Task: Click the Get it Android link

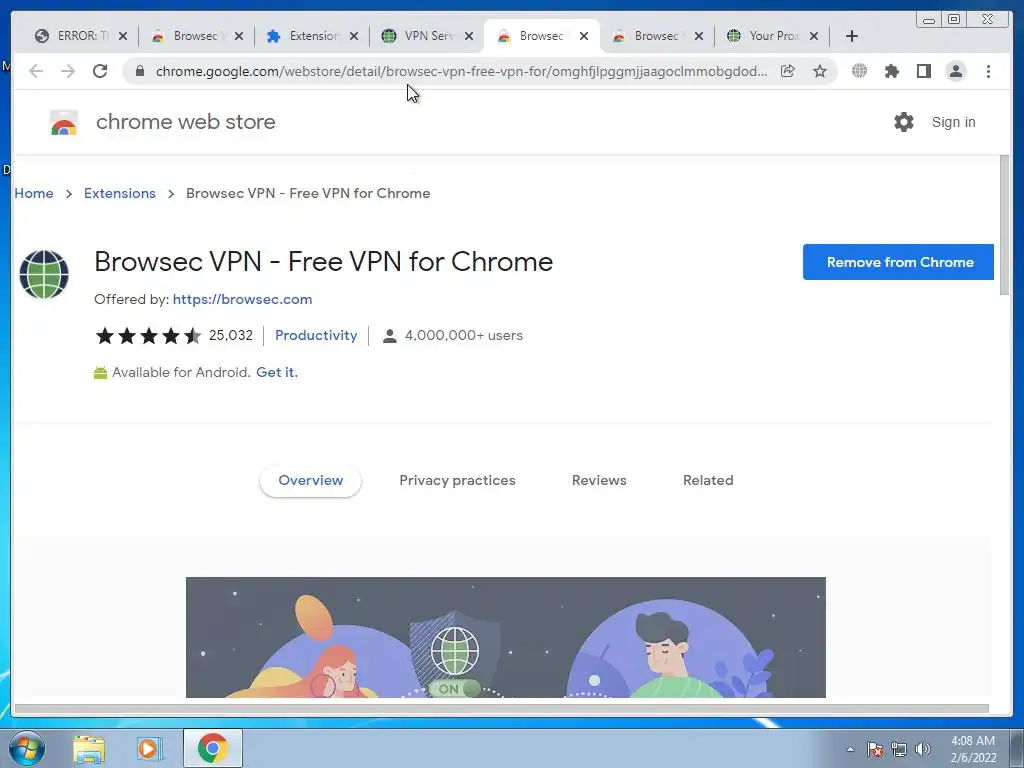Action: [x=277, y=372]
